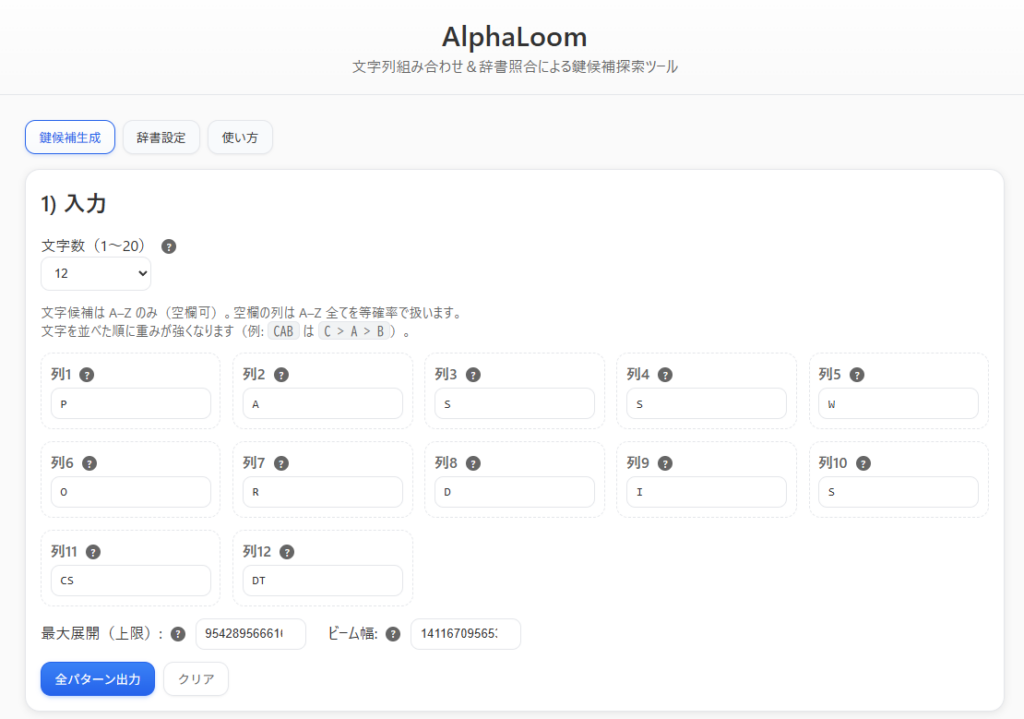Click the help icon beside 列3
This screenshot has height=719, width=1024.
click(473, 375)
